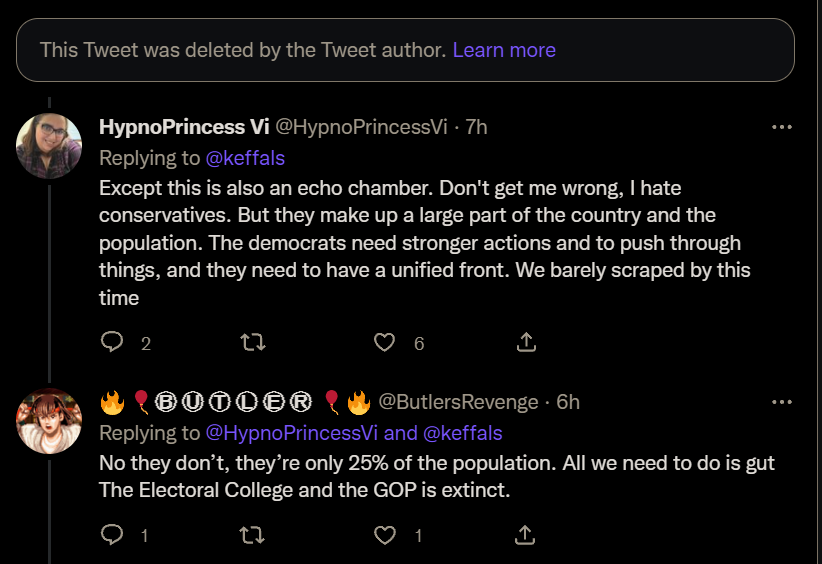This screenshot has height=564, width=822.
Task: Like the ButlersRevenge tweet
Action: (384, 535)
